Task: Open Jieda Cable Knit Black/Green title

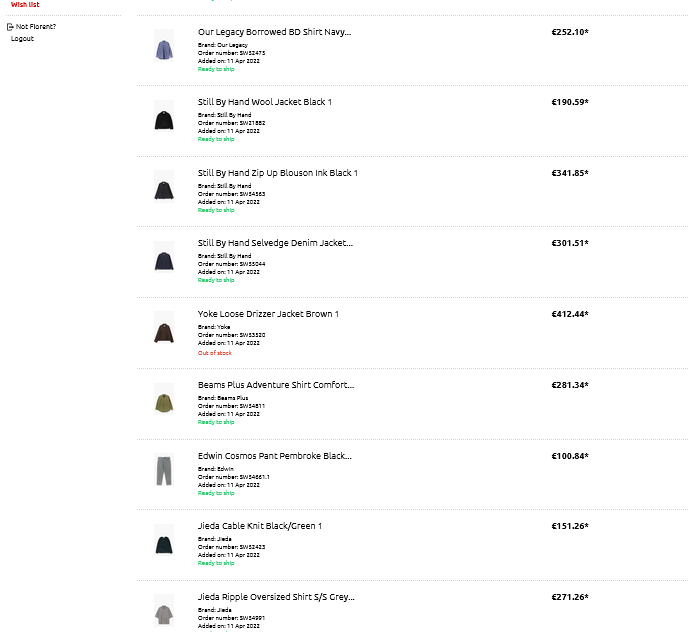Action: click(x=259, y=526)
